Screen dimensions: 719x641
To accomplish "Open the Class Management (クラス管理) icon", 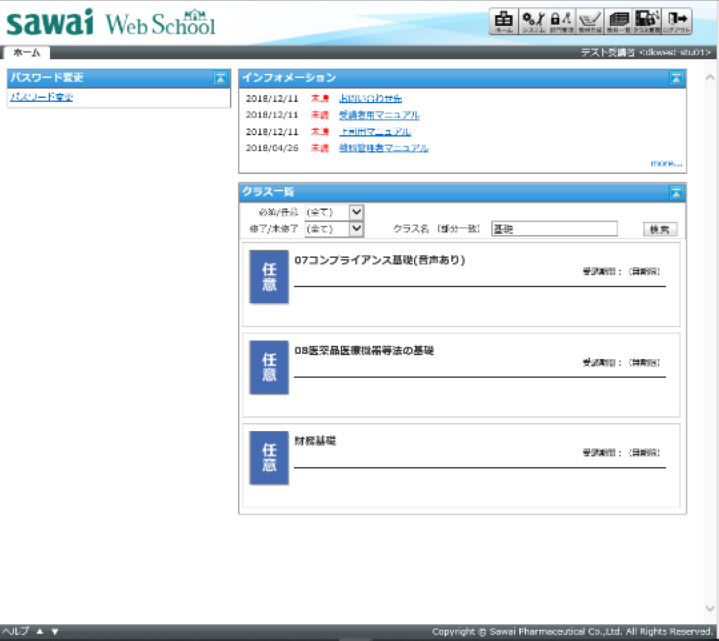I will pyautogui.click(x=648, y=21).
